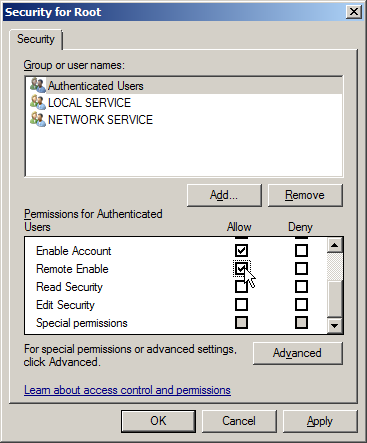Click the NETWORK SERVICE group icon
Image resolution: width=367 pixels, height=443 pixels.
(x=38, y=119)
